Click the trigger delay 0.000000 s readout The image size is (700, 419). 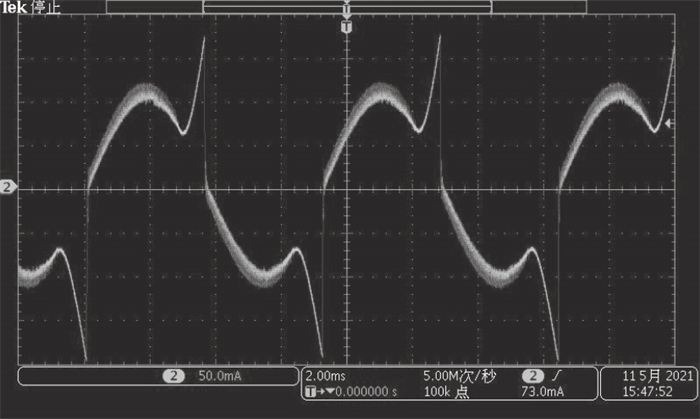click(x=366, y=392)
